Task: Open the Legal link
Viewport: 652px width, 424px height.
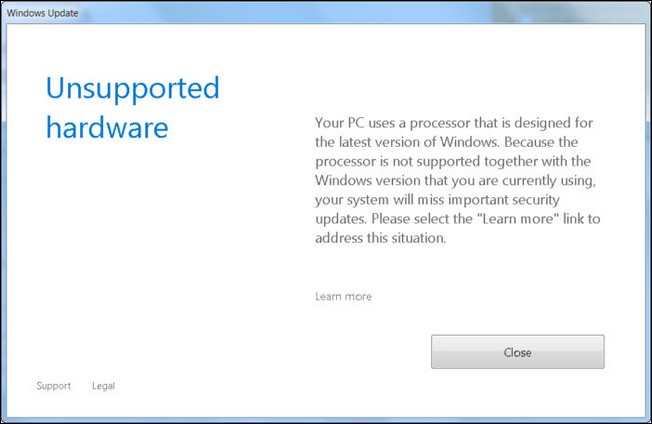Action: [x=103, y=386]
